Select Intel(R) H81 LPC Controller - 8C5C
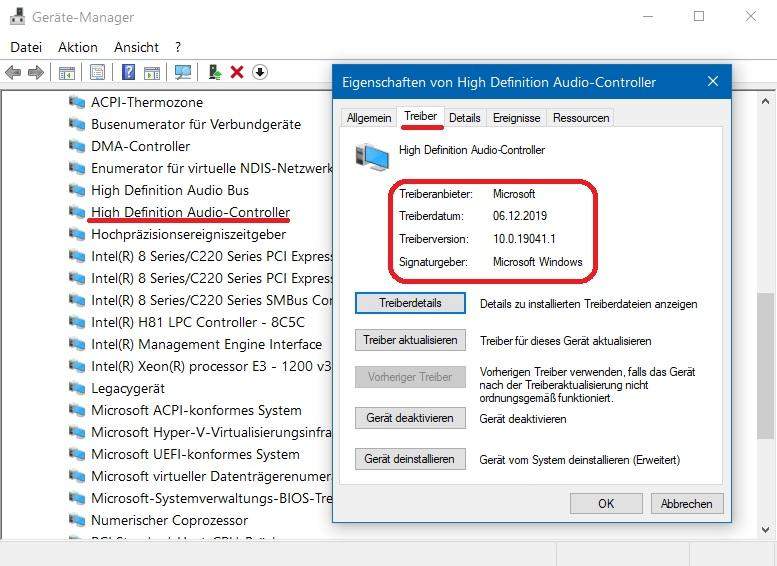This screenshot has height=566, width=777. 198,322
